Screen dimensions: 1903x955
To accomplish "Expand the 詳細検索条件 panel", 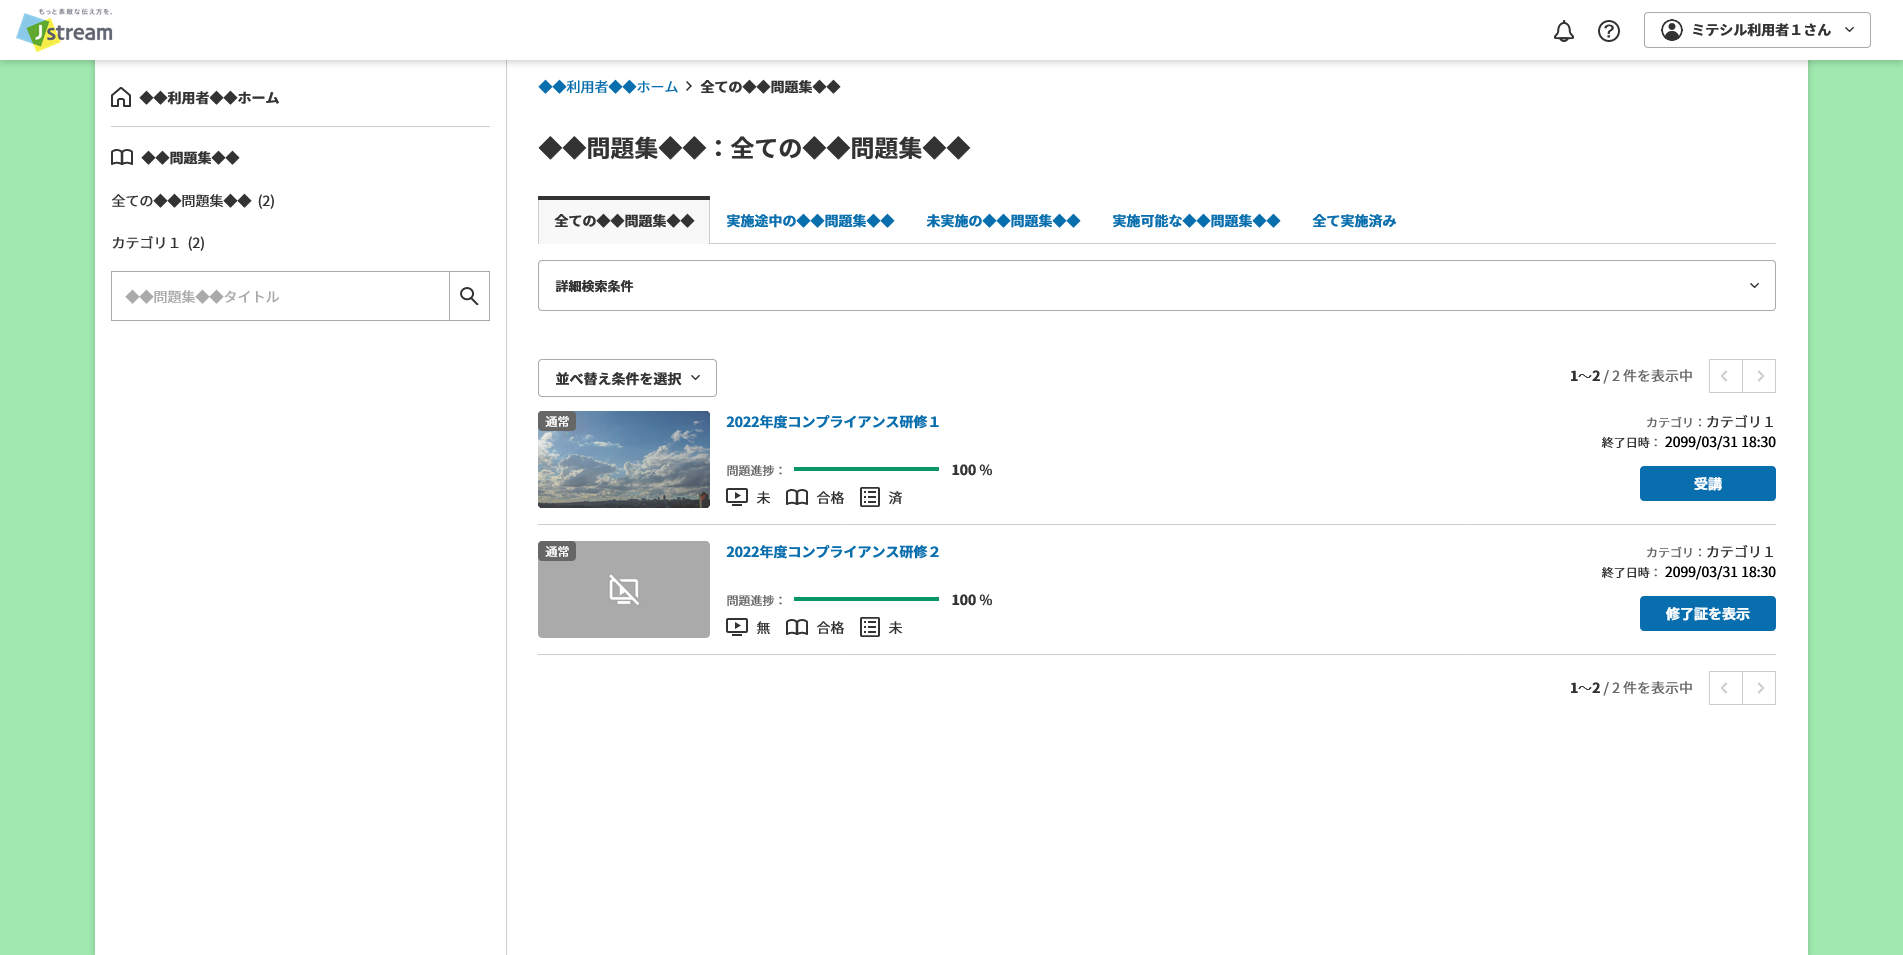I will pos(1157,286).
